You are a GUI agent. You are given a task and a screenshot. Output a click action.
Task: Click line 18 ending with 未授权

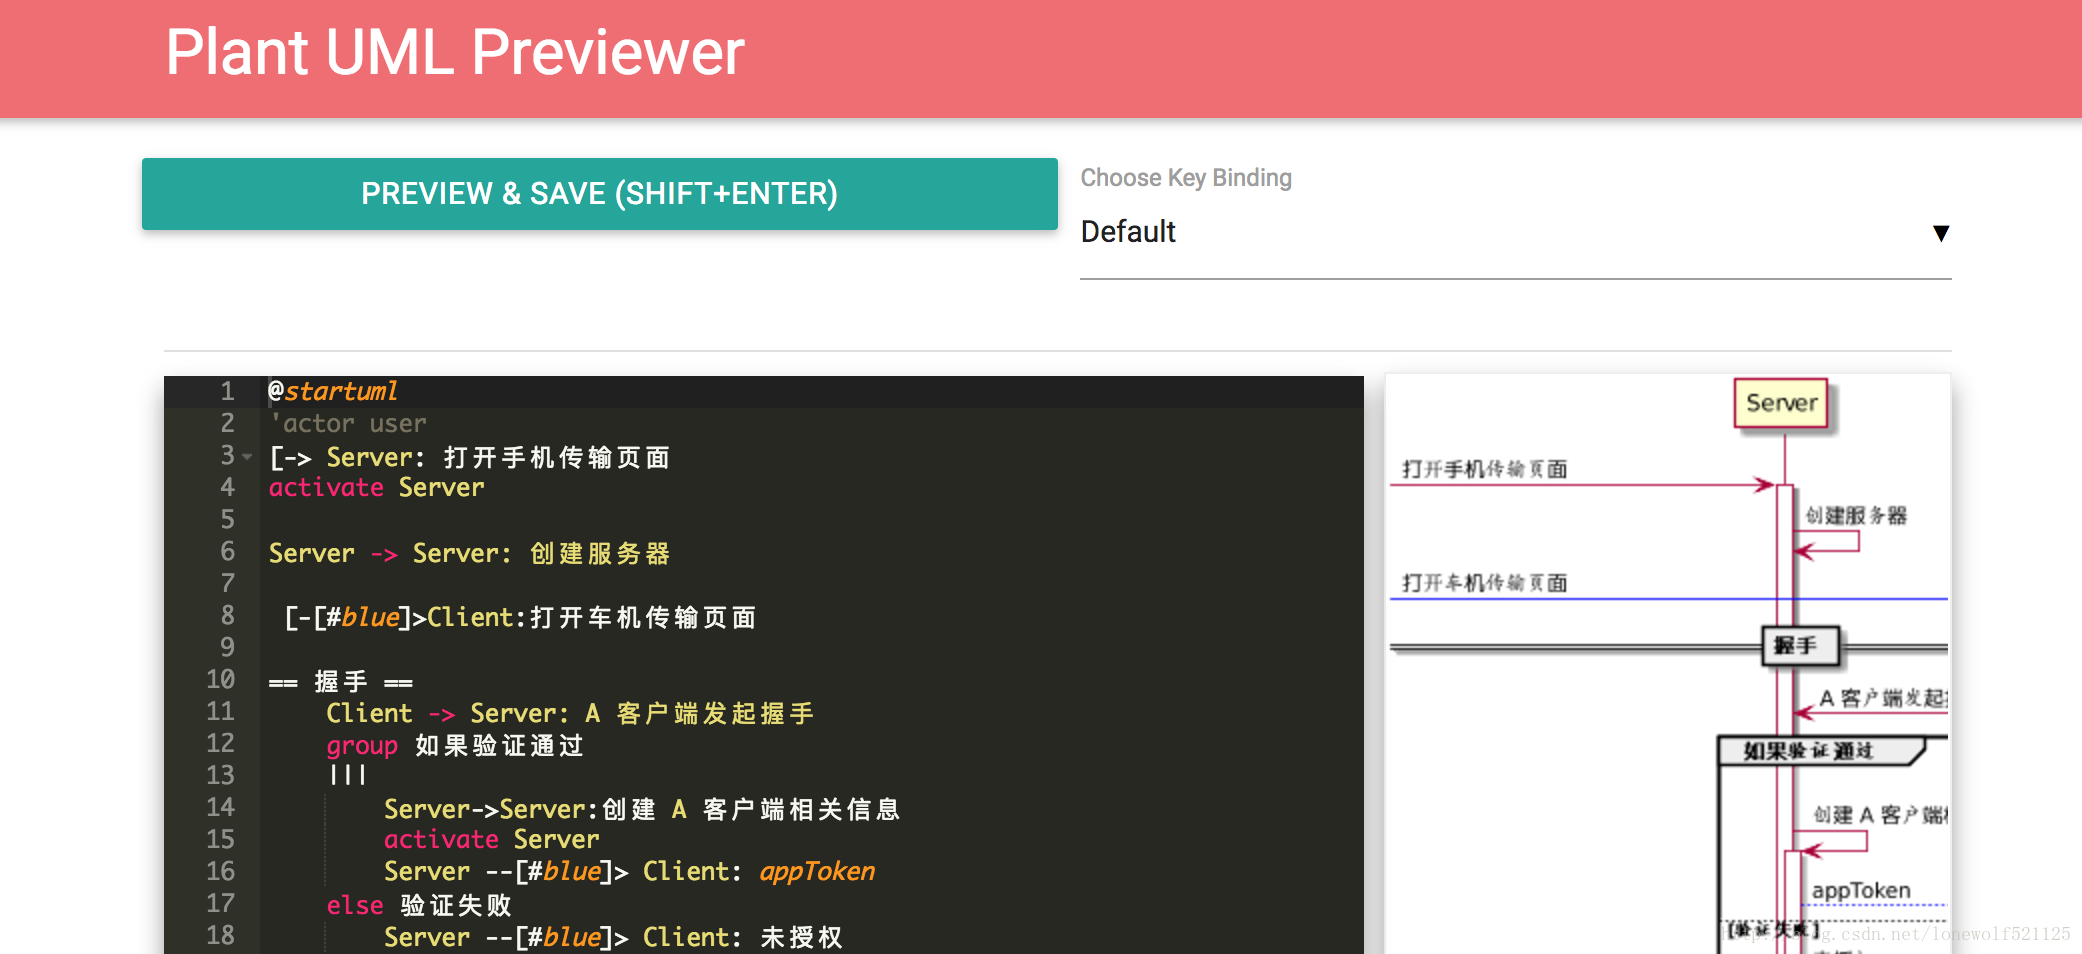click(x=613, y=937)
